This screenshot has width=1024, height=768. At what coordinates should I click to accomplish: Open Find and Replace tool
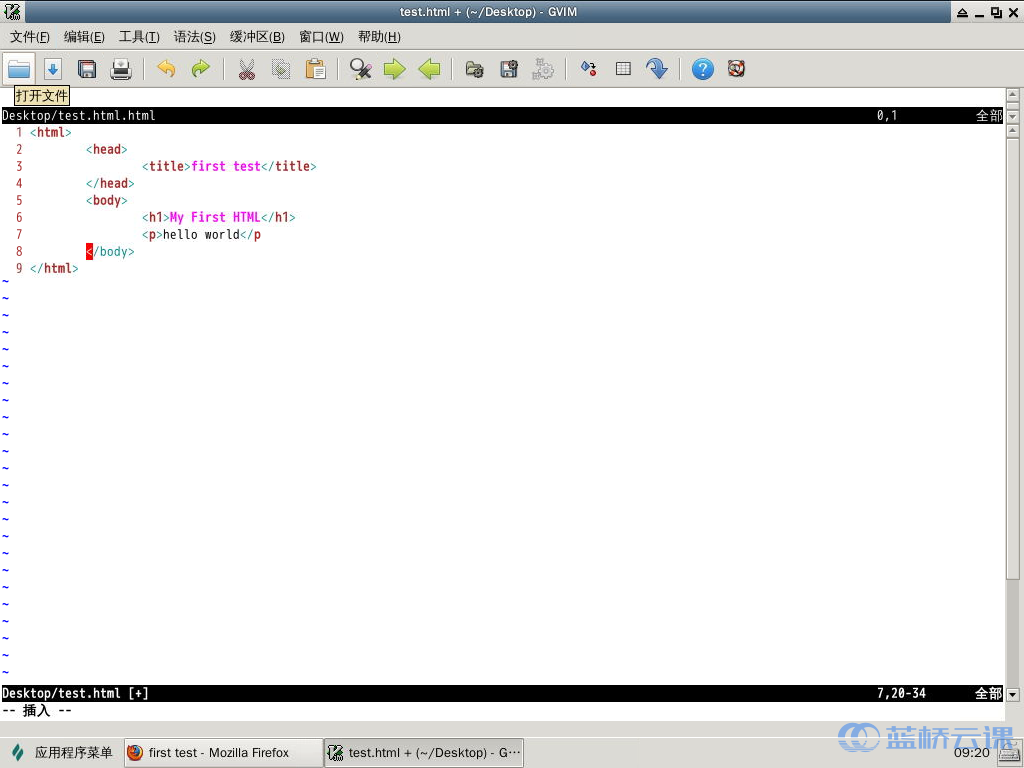pyautogui.click(x=361, y=69)
